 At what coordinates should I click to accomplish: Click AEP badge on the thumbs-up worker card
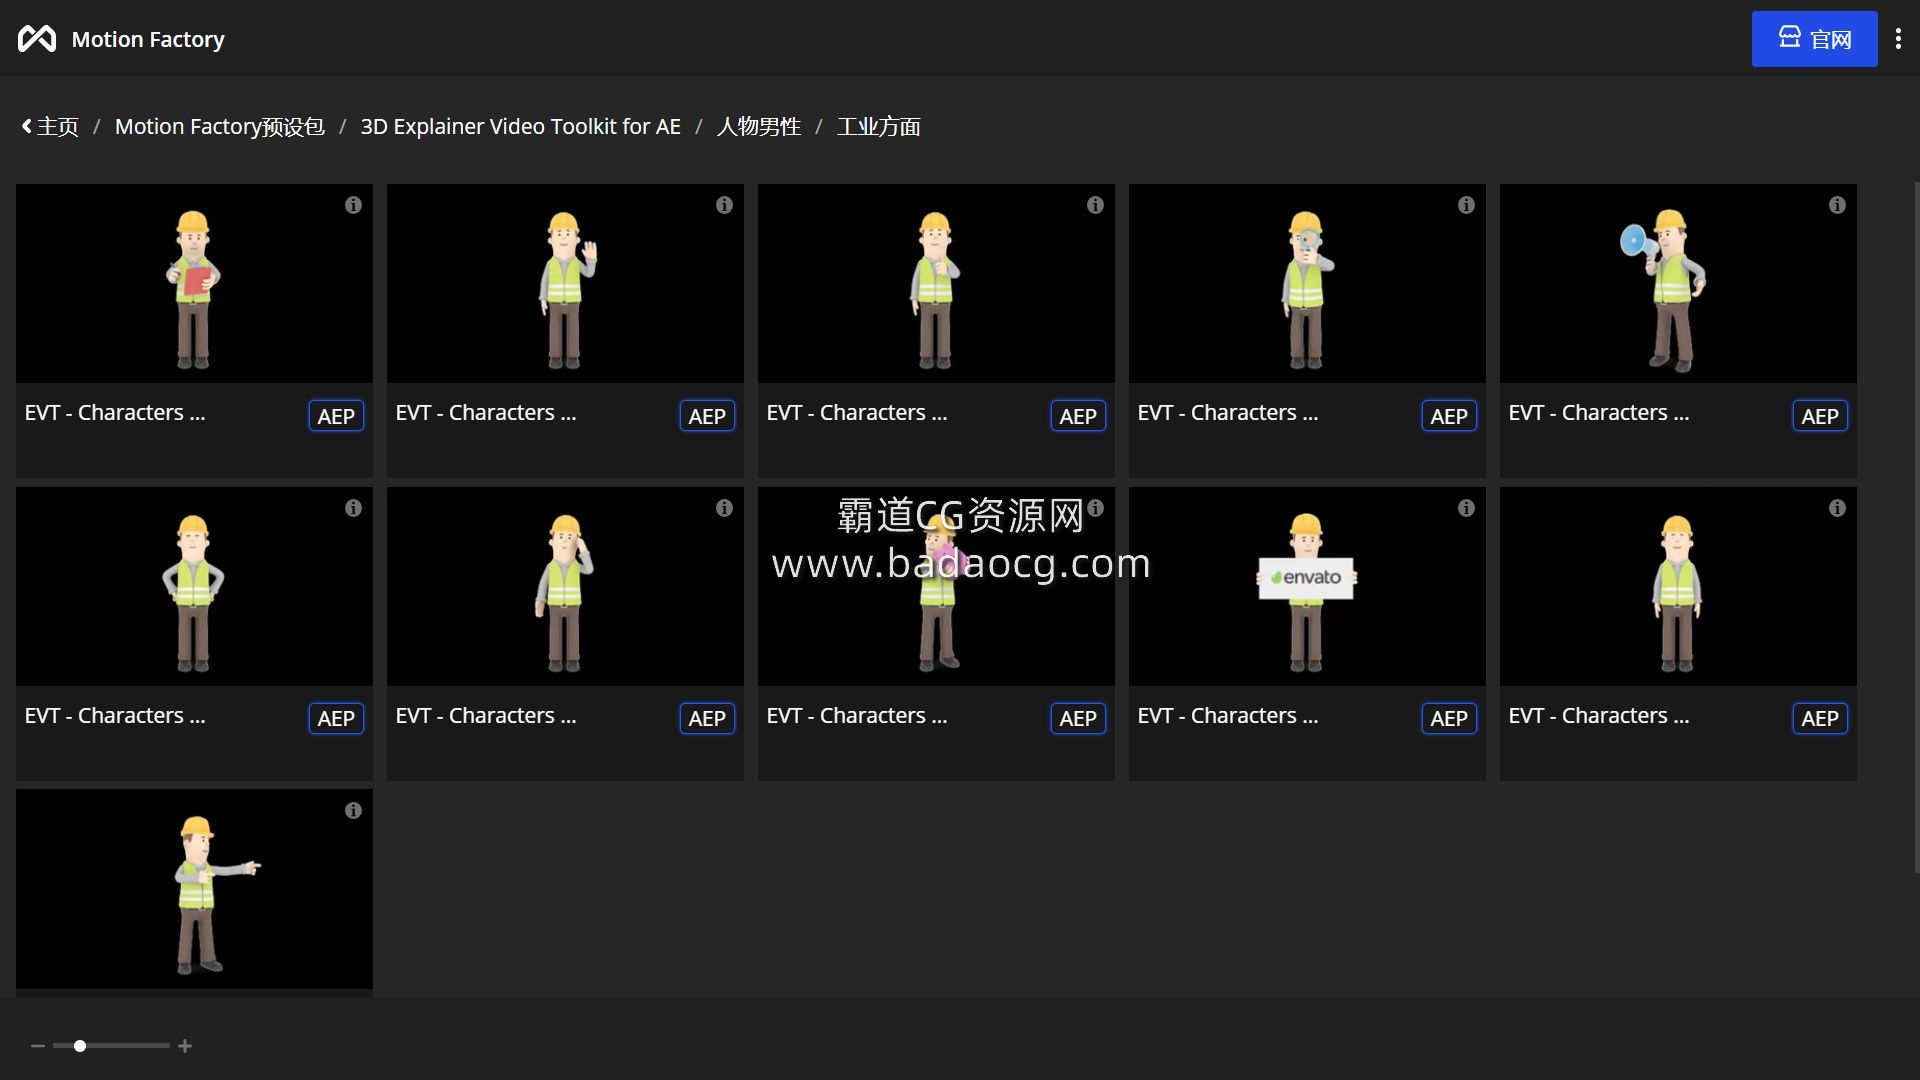click(1078, 416)
